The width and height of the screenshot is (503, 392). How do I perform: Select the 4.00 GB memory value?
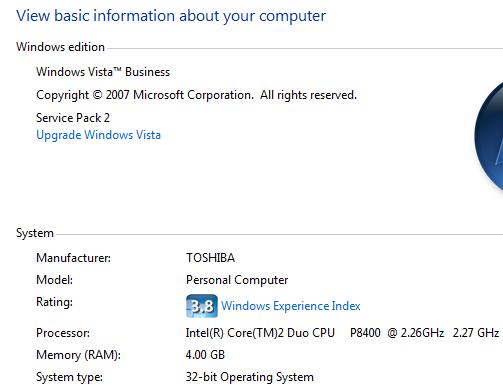pyautogui.click(x=205, y=355)
